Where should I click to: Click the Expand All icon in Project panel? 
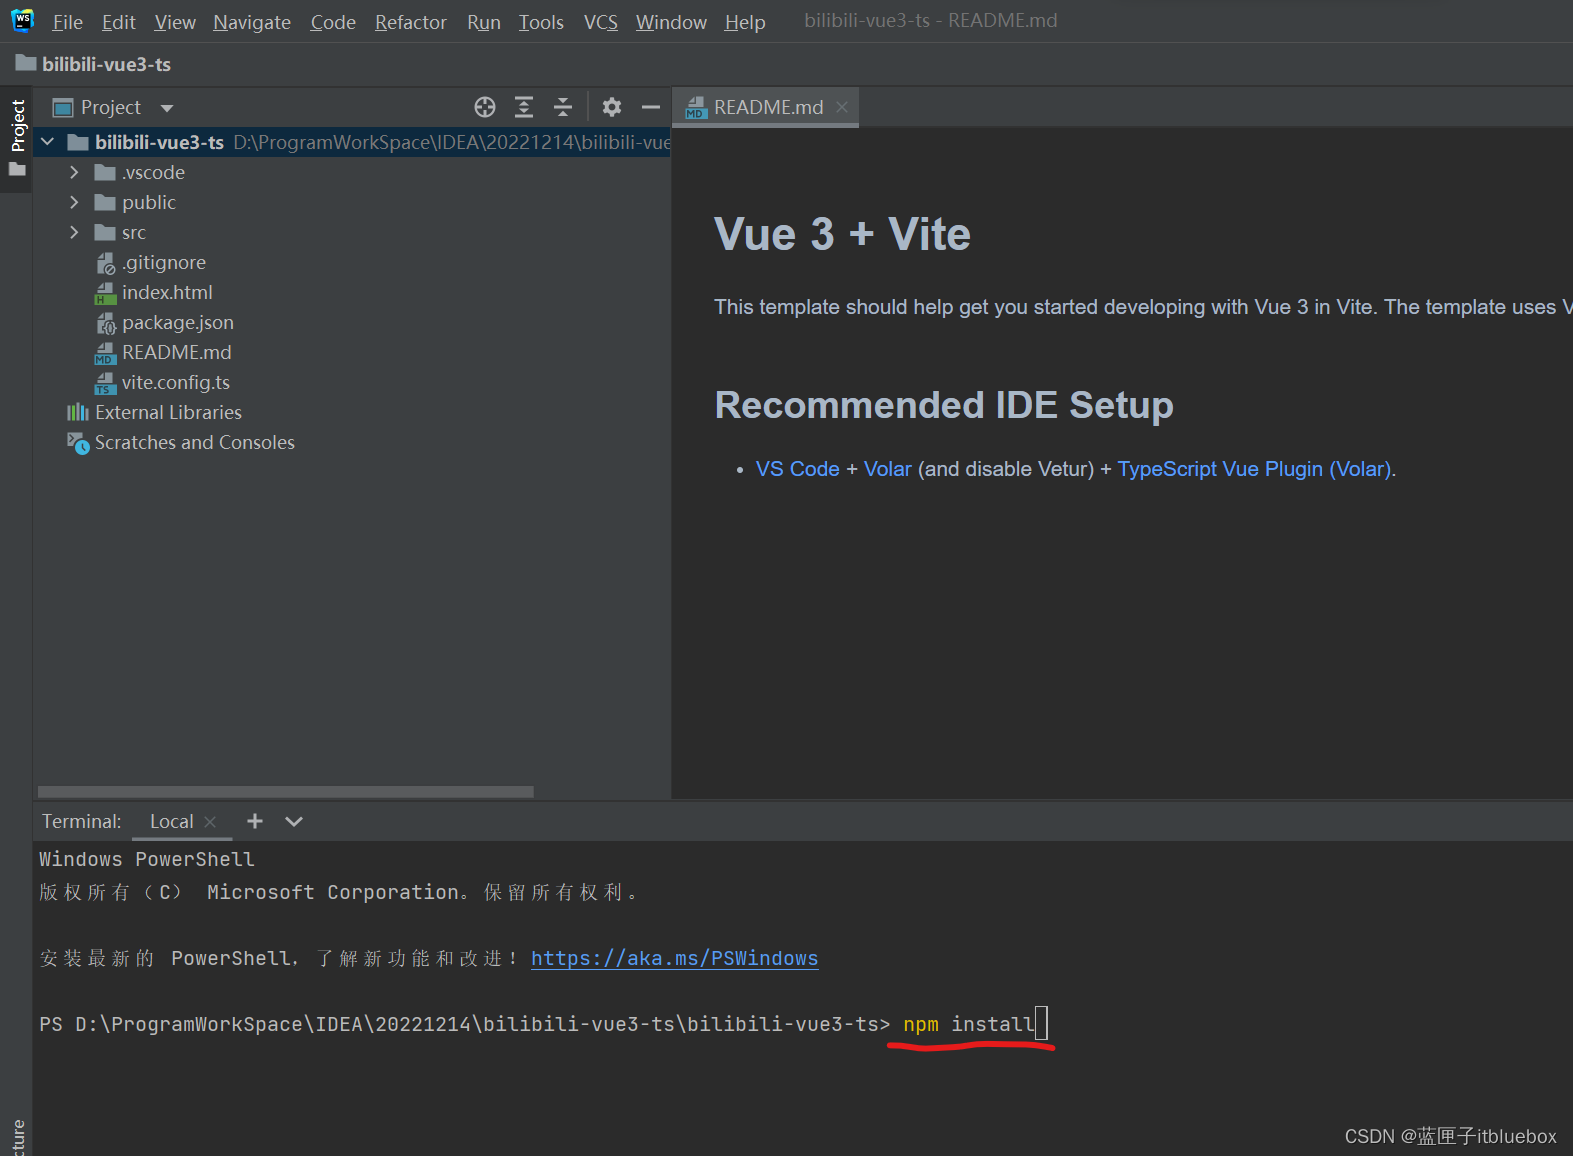pyautogui.click(x=524, y=107)
